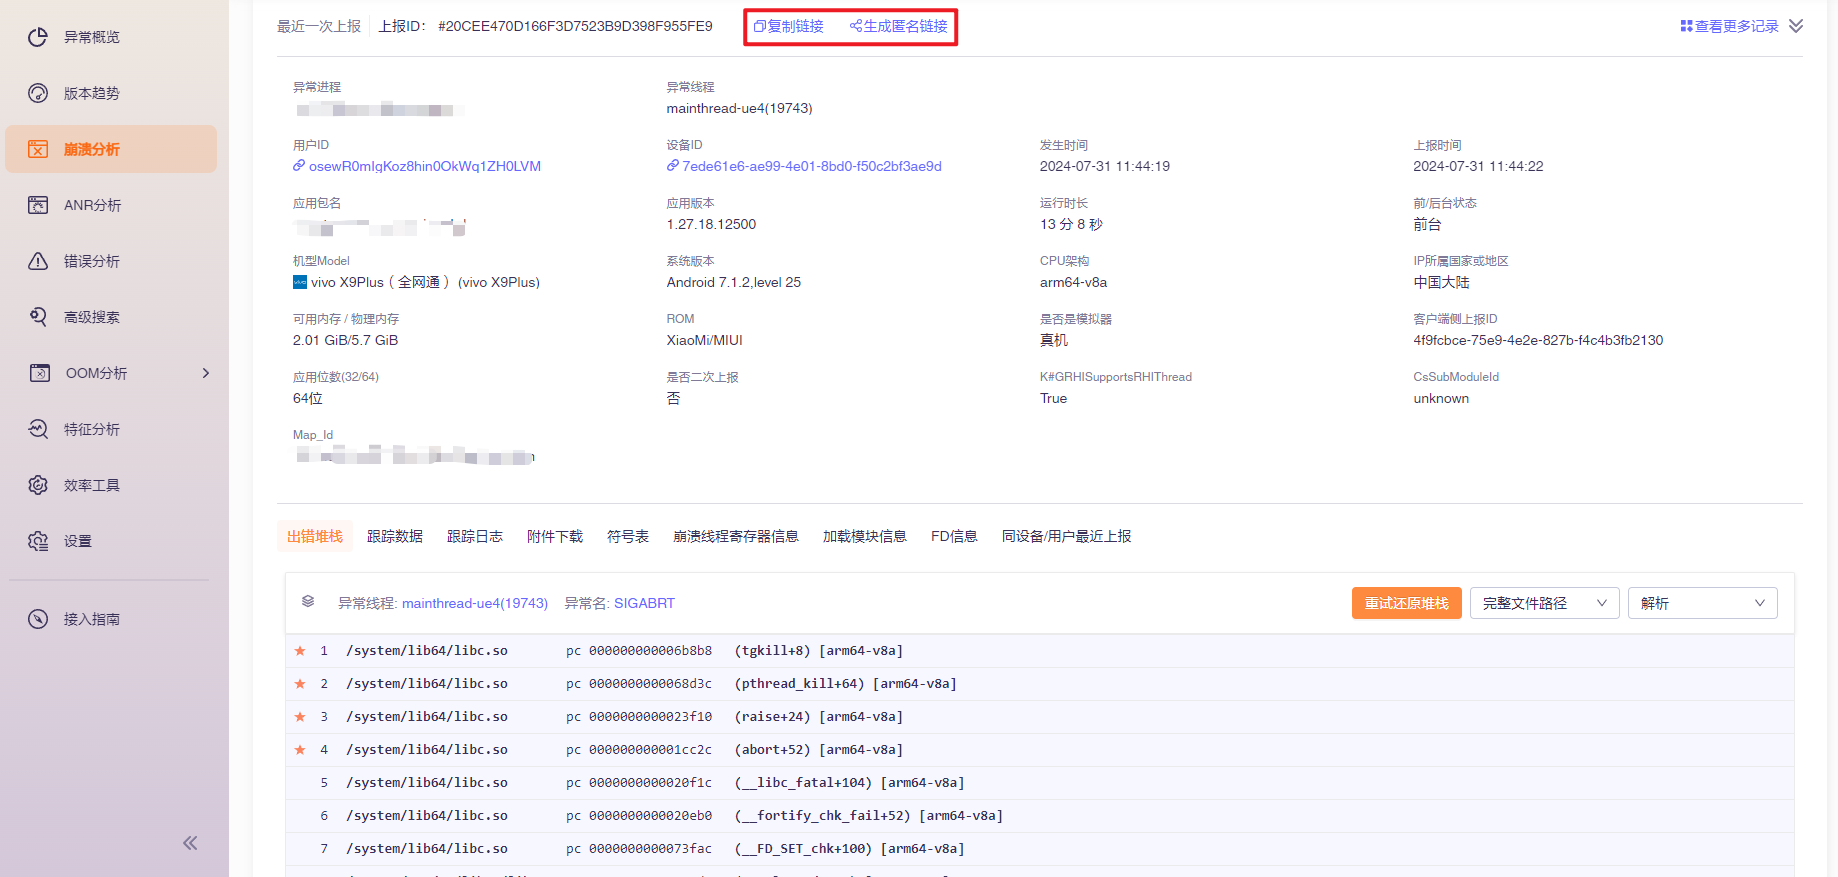Screen dimensions: 1838x877
Task: Click the 复制链接 link
Action: 789,26
